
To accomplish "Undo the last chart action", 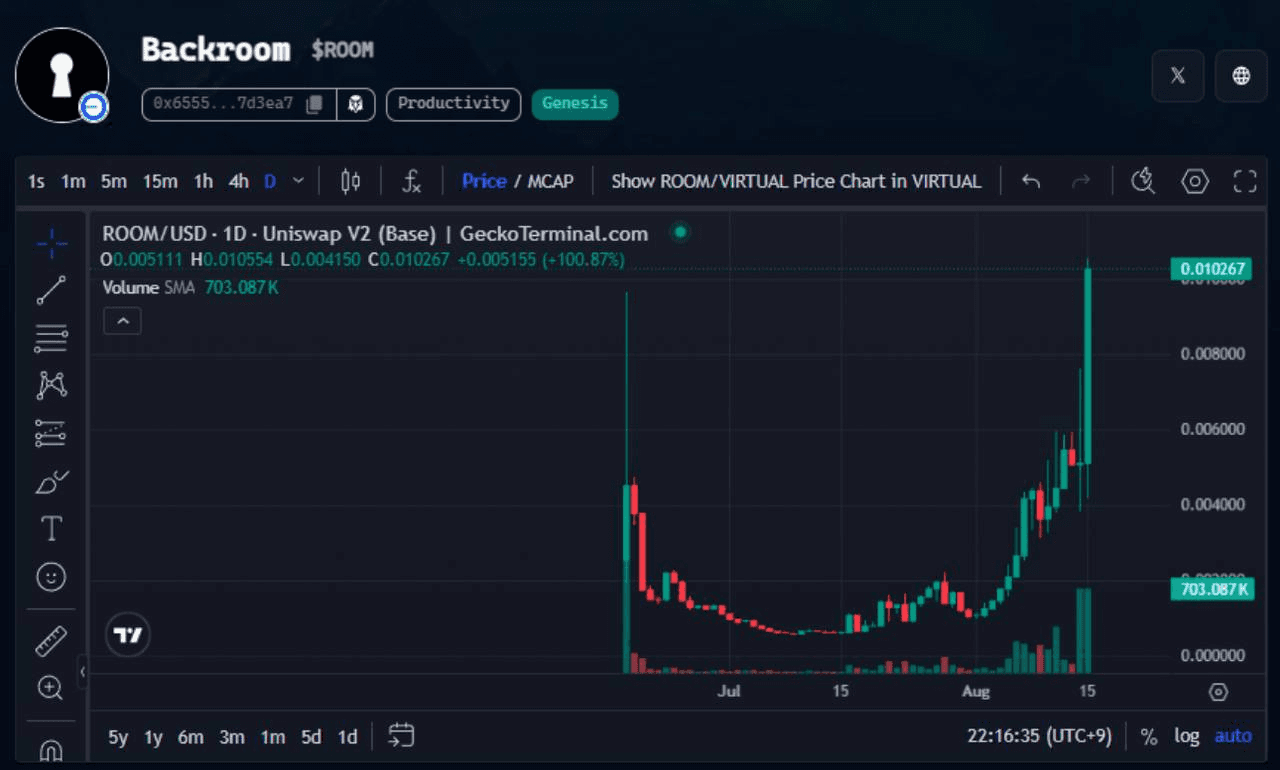I will pos(1031,181).
